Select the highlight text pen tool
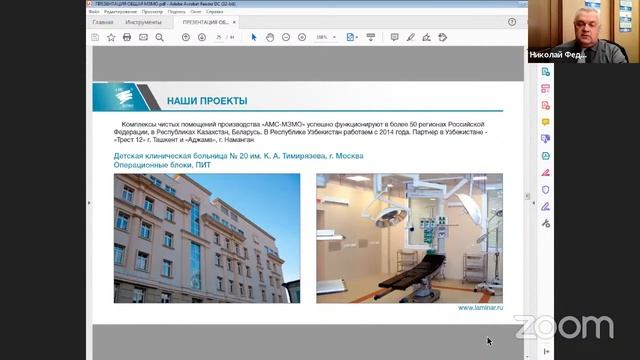The height and width of the screenshot is (360, 640). [x=411, y=37]
